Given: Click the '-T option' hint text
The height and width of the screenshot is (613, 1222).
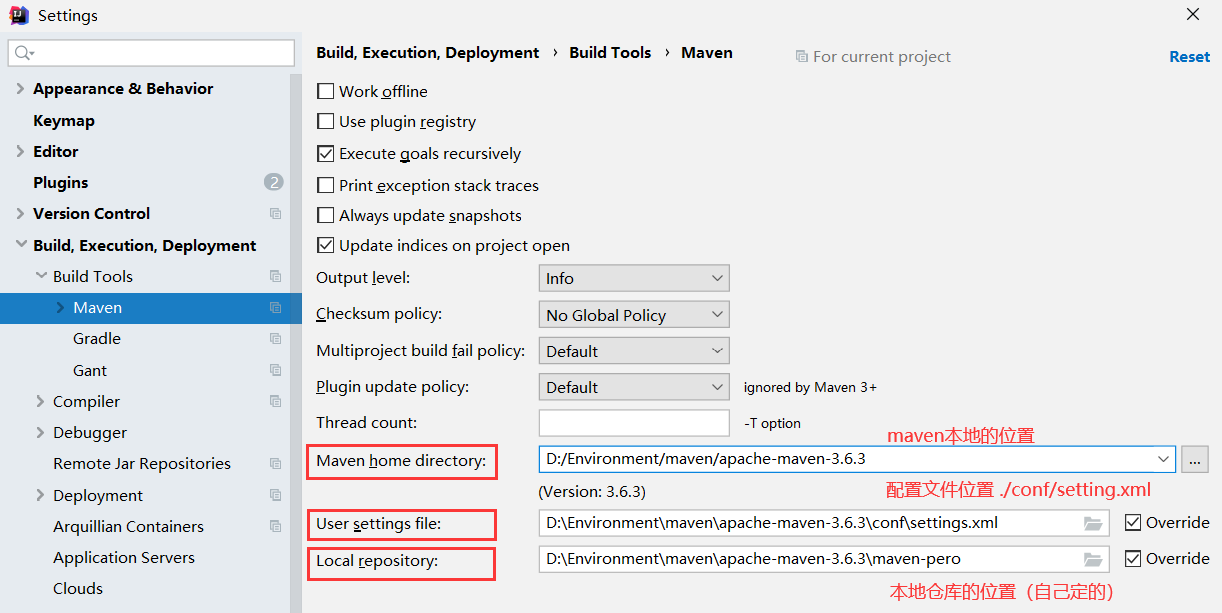Looking at the screenshot, I should pyautogui.click(x=772, y=423).
